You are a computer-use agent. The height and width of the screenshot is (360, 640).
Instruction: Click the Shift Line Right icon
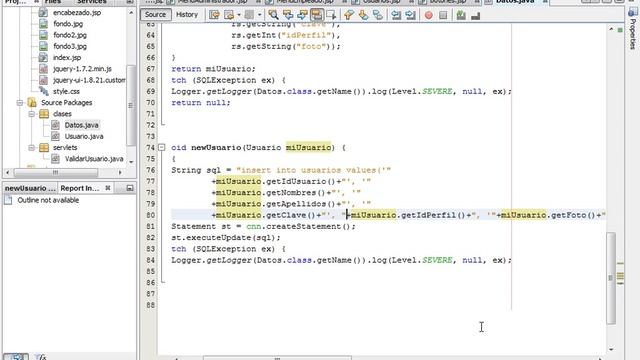coord(411,15)
